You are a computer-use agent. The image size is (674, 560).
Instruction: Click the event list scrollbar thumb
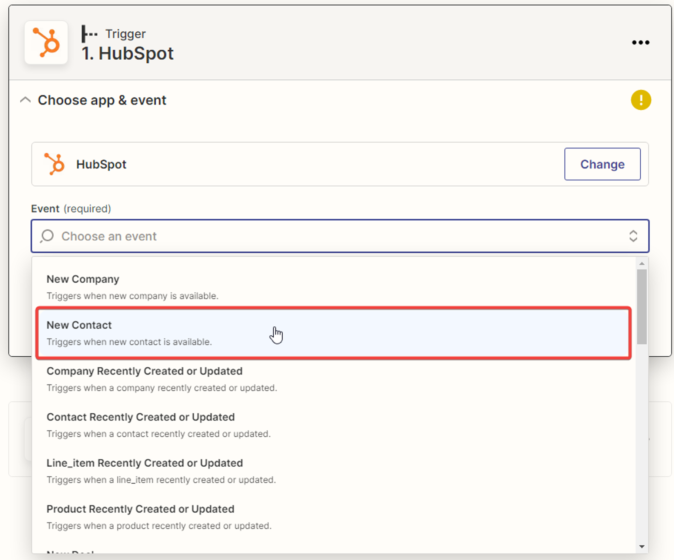(x=642, y=306)
